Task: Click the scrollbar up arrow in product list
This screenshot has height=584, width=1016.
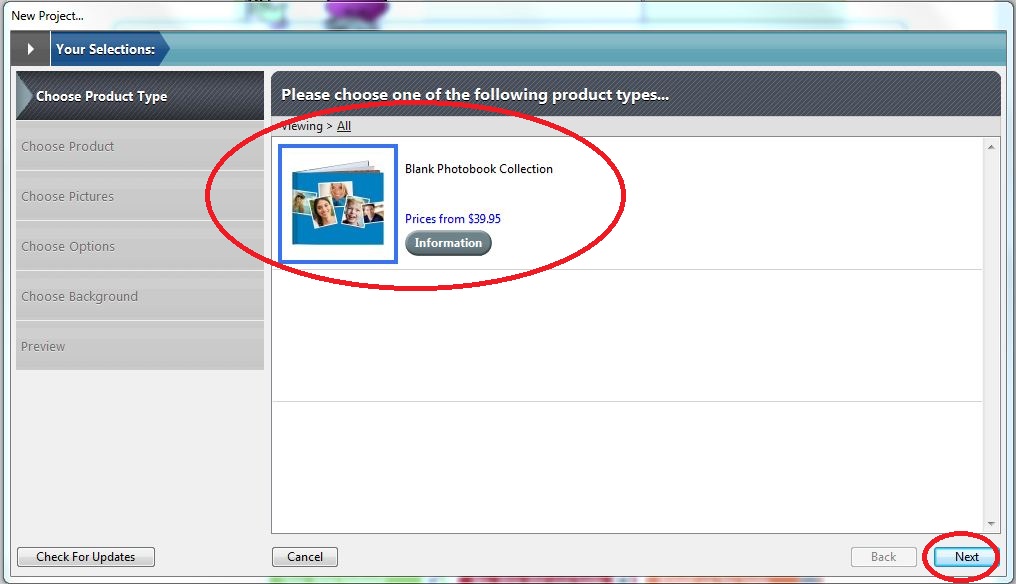Action: tap(991, 147)
